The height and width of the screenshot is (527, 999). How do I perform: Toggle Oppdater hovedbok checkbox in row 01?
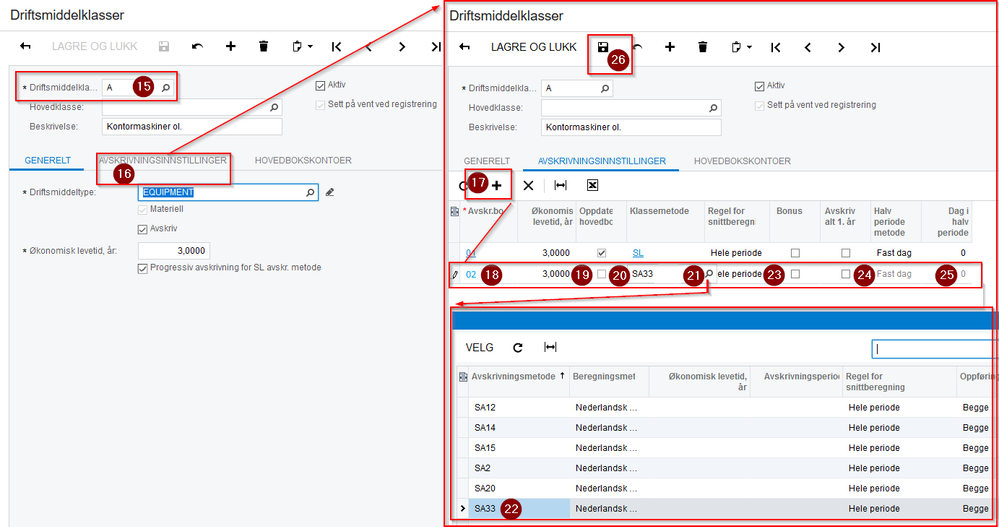(601, 253)
